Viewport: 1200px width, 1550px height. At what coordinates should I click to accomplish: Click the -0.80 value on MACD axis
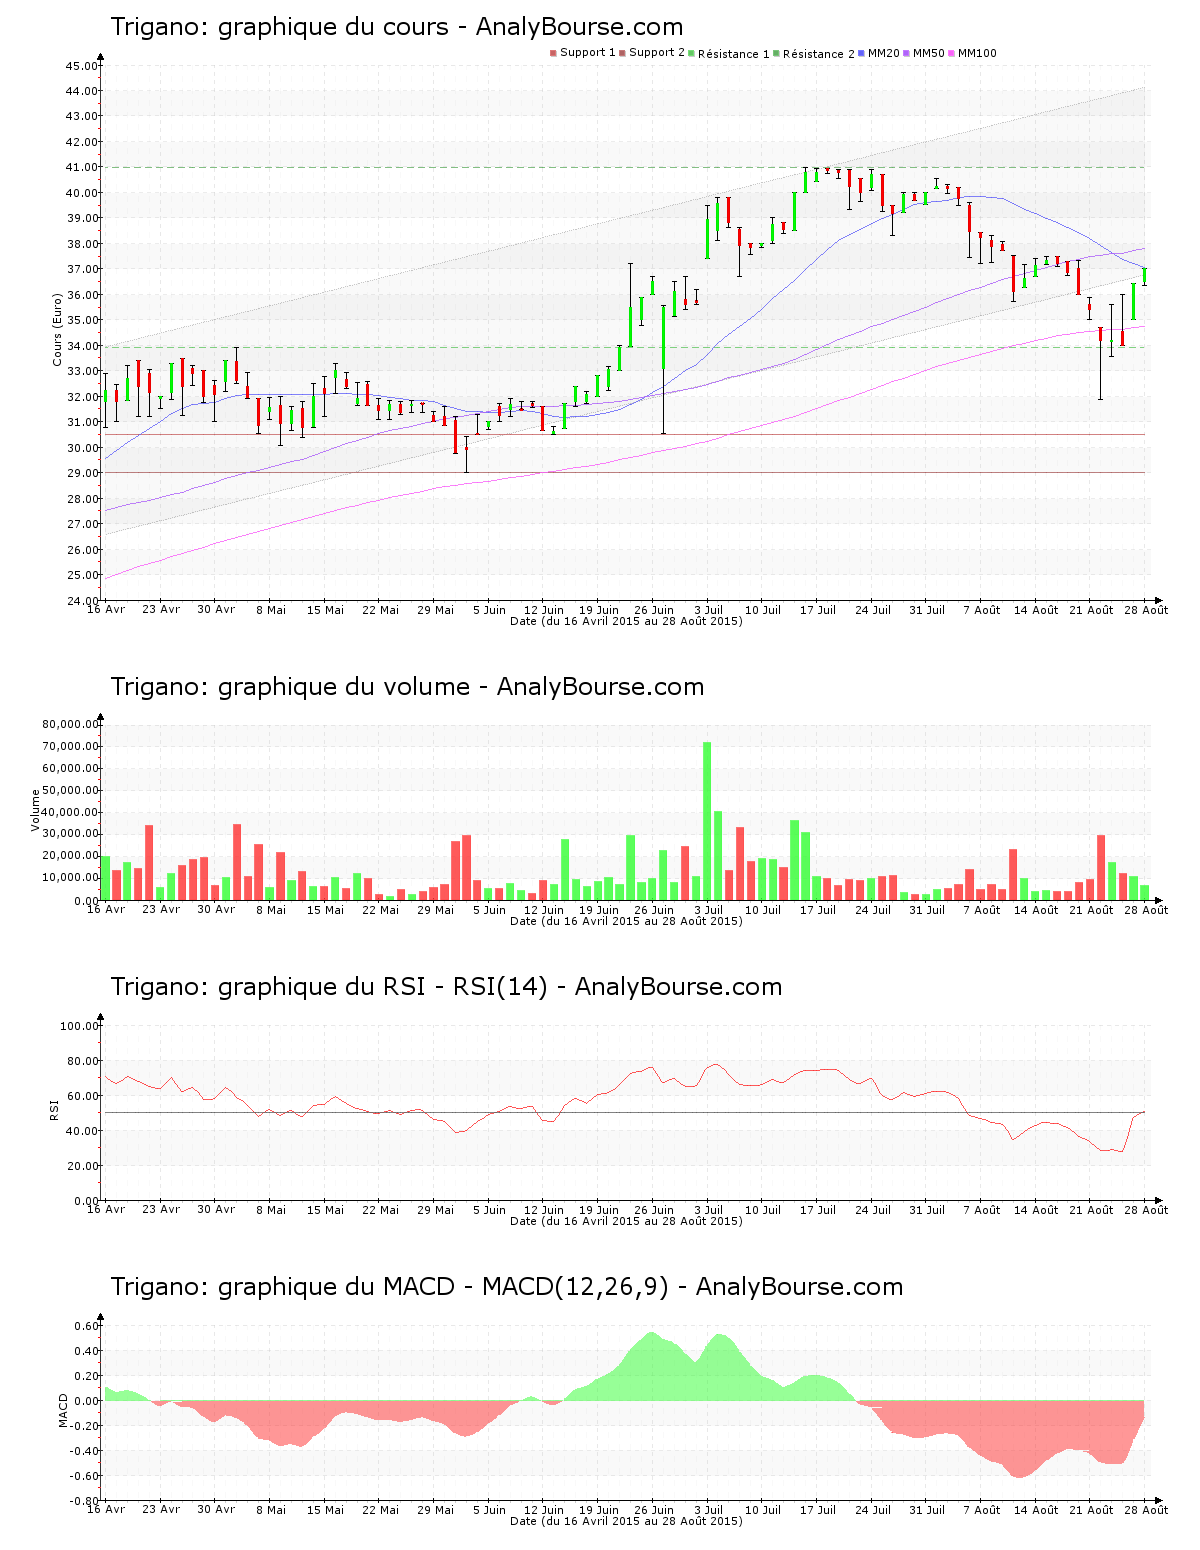pyautogui.click(x=83, y=1502)
